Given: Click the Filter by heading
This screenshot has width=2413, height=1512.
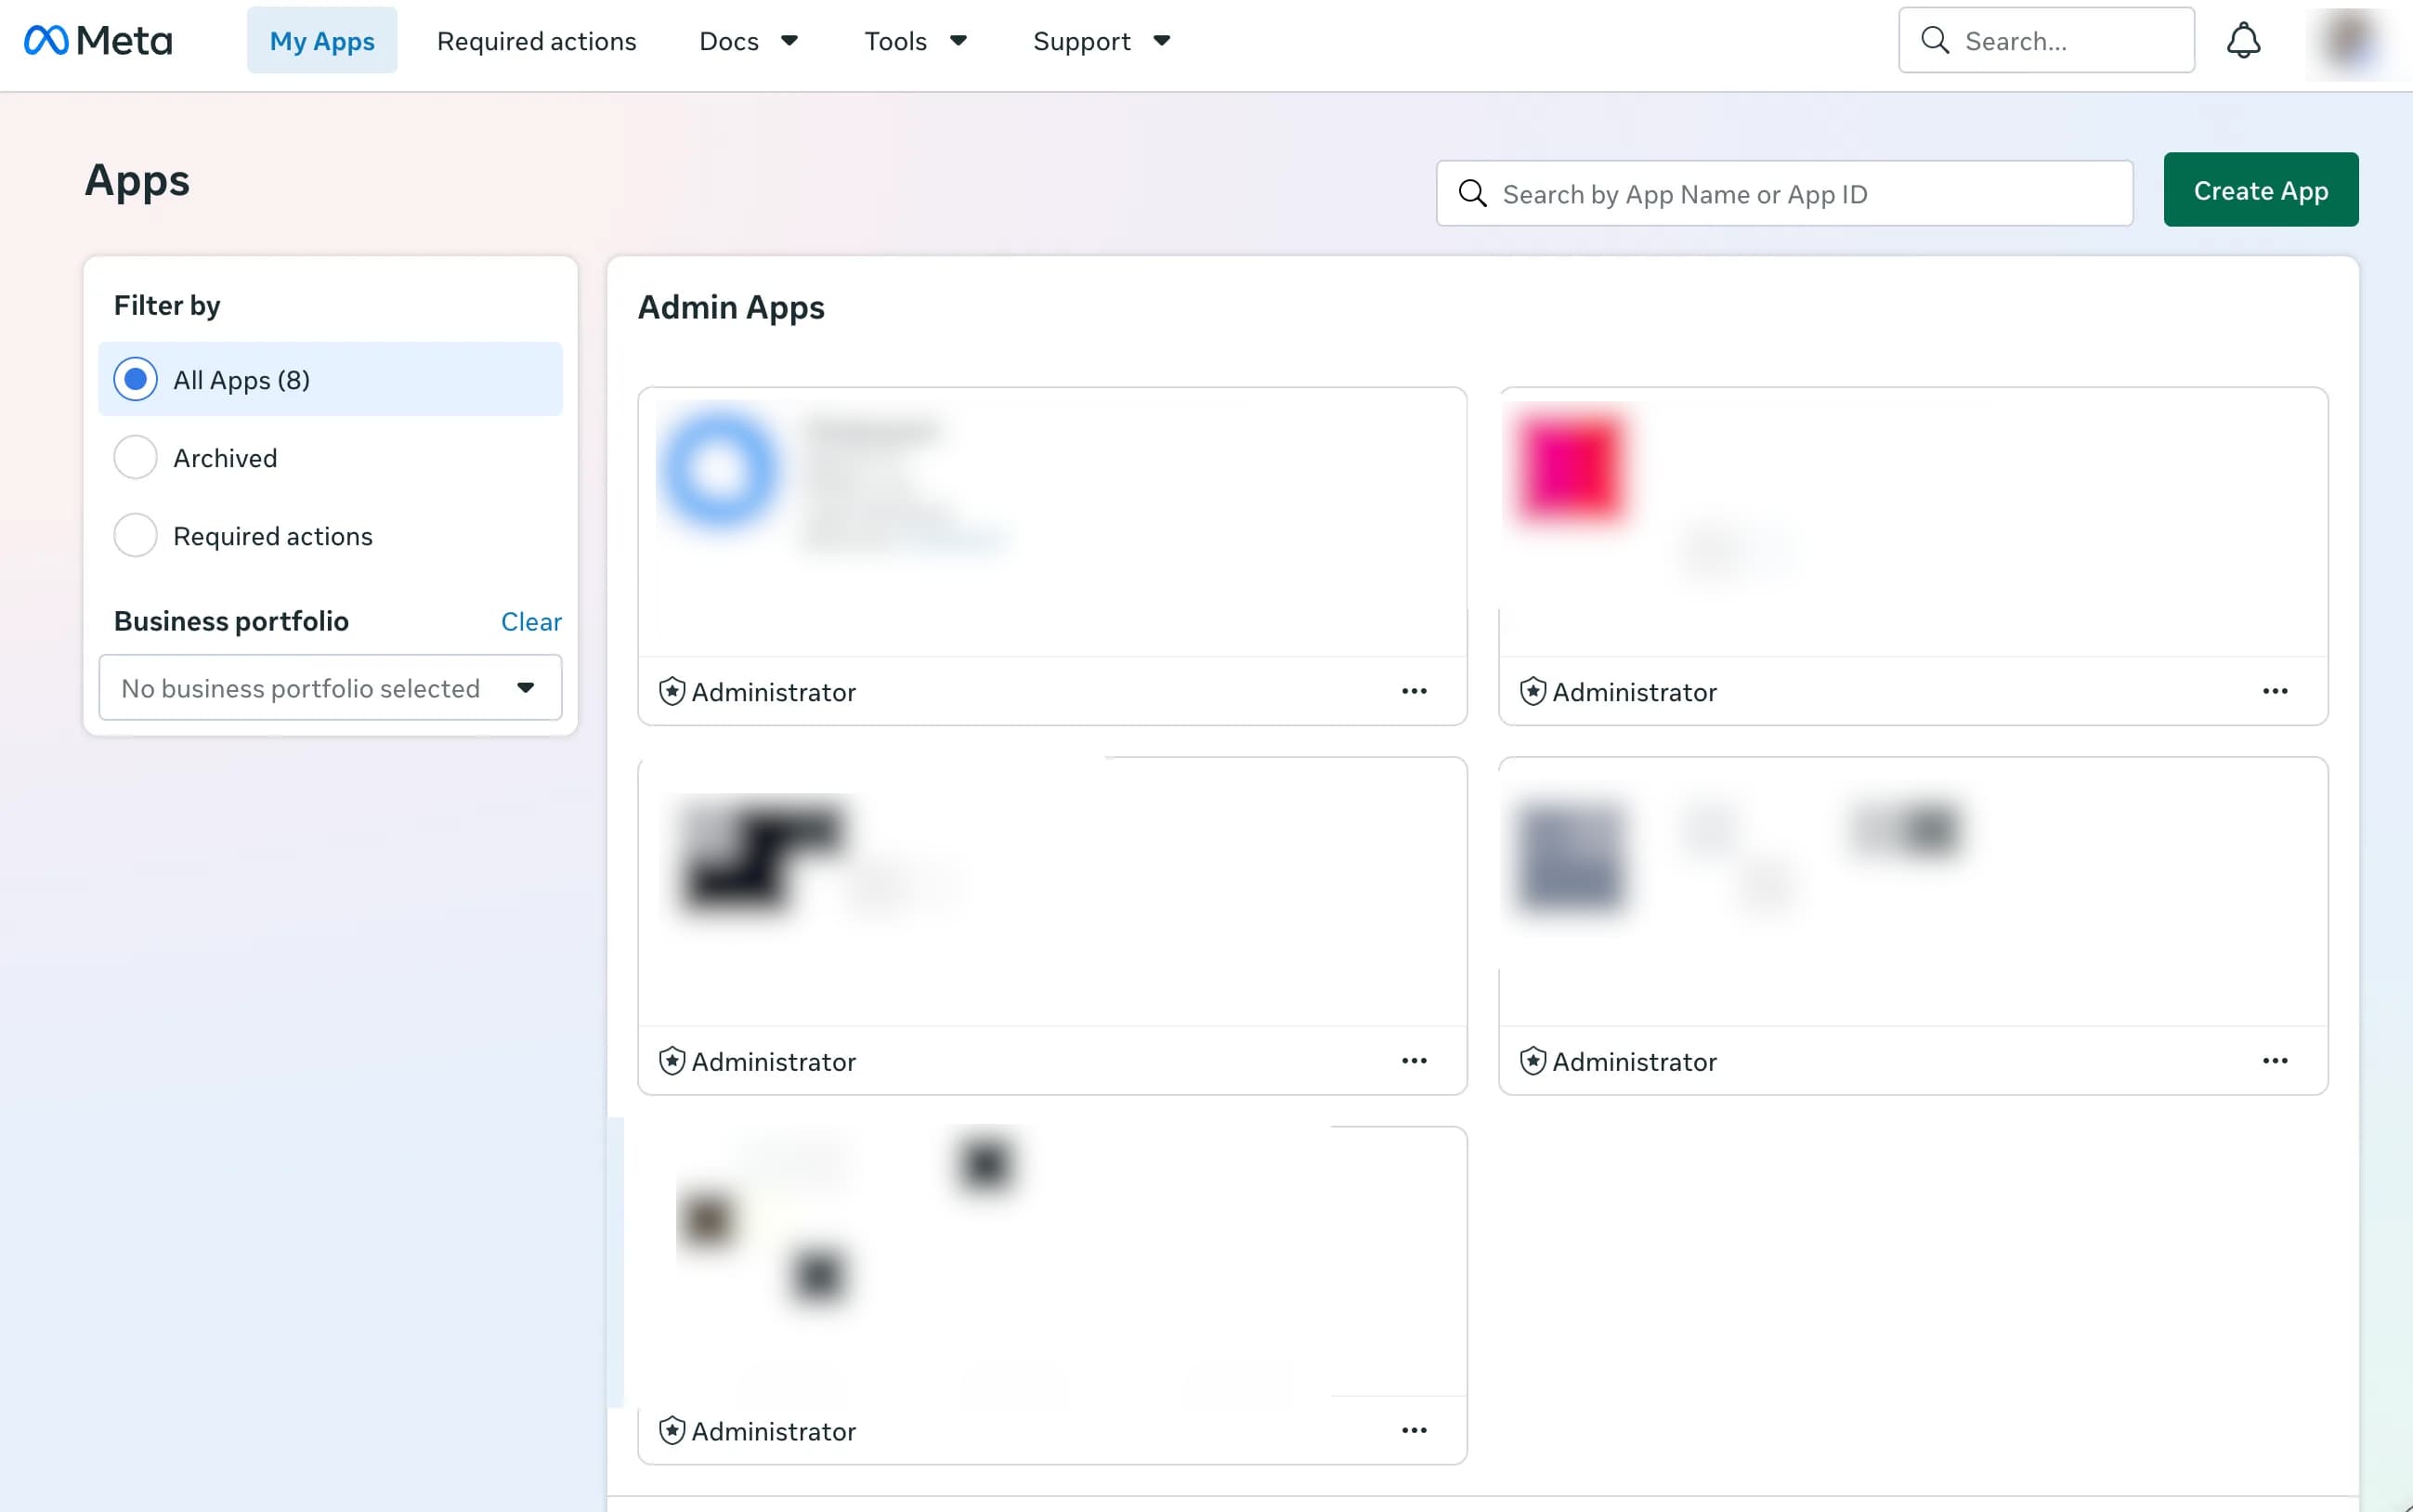Looking at the screenshot, I should pyautogui.click(x=167, y=305).
